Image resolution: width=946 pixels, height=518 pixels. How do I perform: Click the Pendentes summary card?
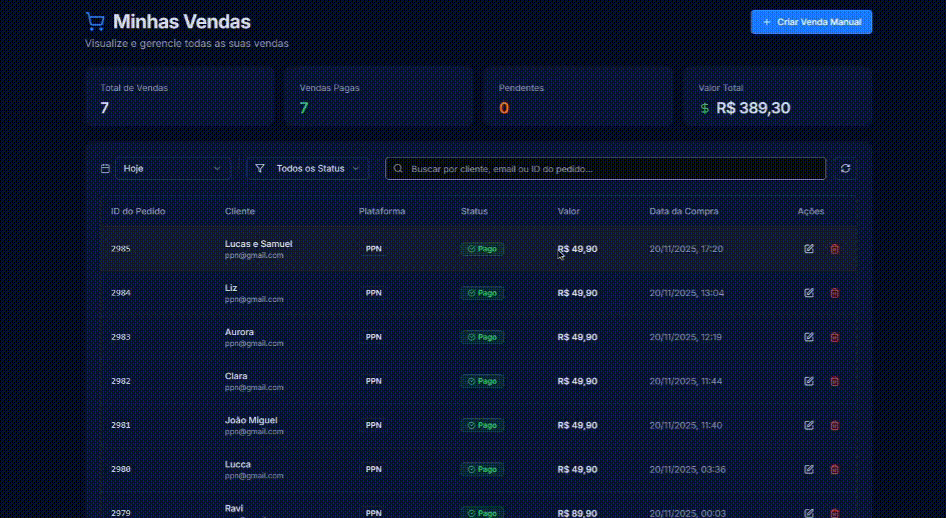(577, 97)
